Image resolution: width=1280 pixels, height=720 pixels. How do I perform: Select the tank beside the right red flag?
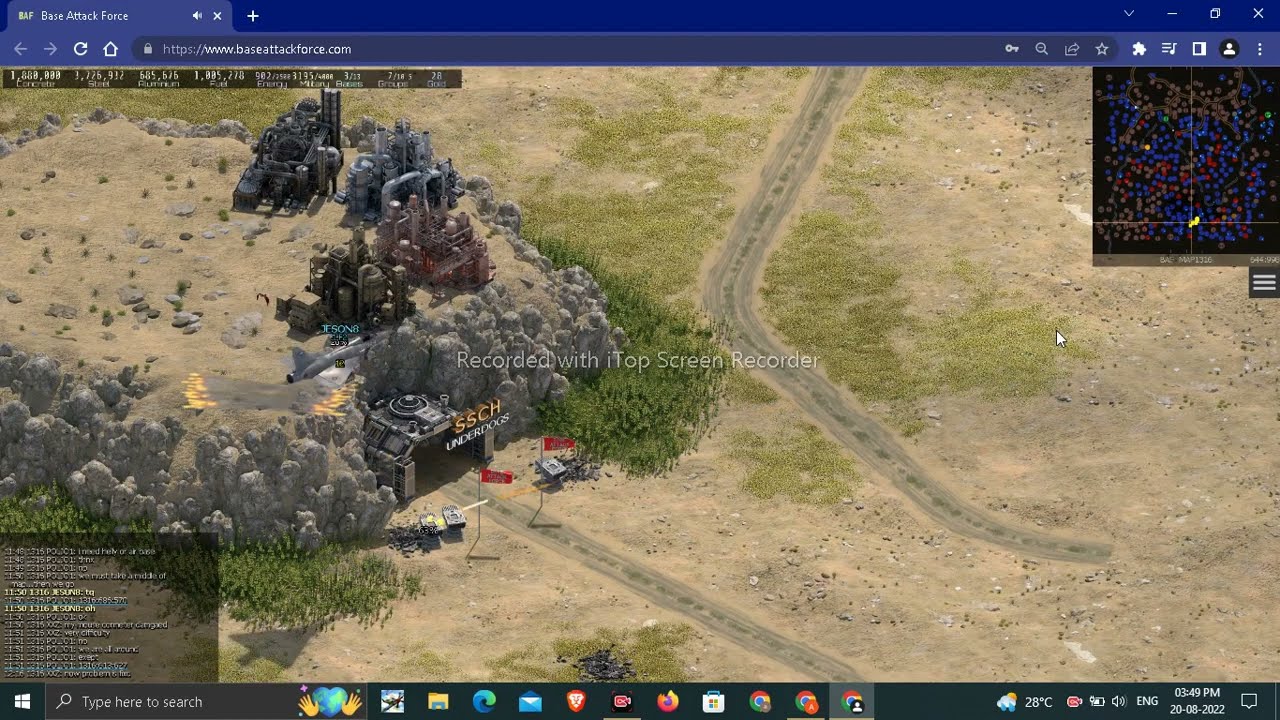point(553,467)
